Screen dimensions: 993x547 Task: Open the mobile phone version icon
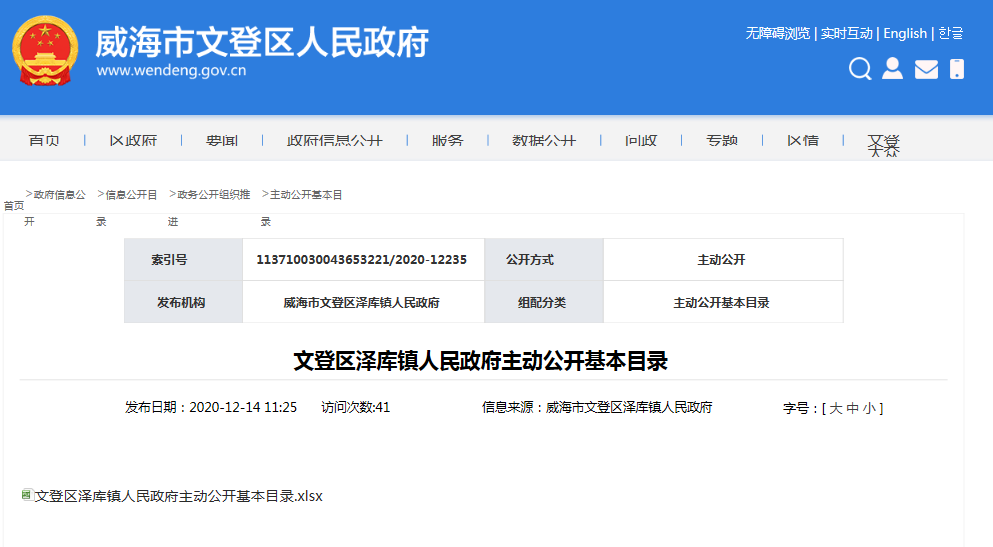[957, 69]
